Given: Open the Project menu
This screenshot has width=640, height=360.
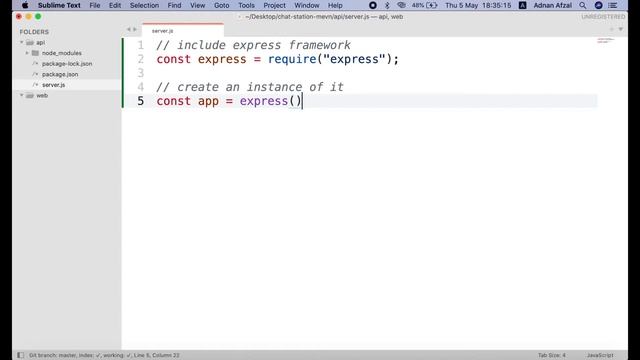Looking at the screenshot, I should coord(274,5).
